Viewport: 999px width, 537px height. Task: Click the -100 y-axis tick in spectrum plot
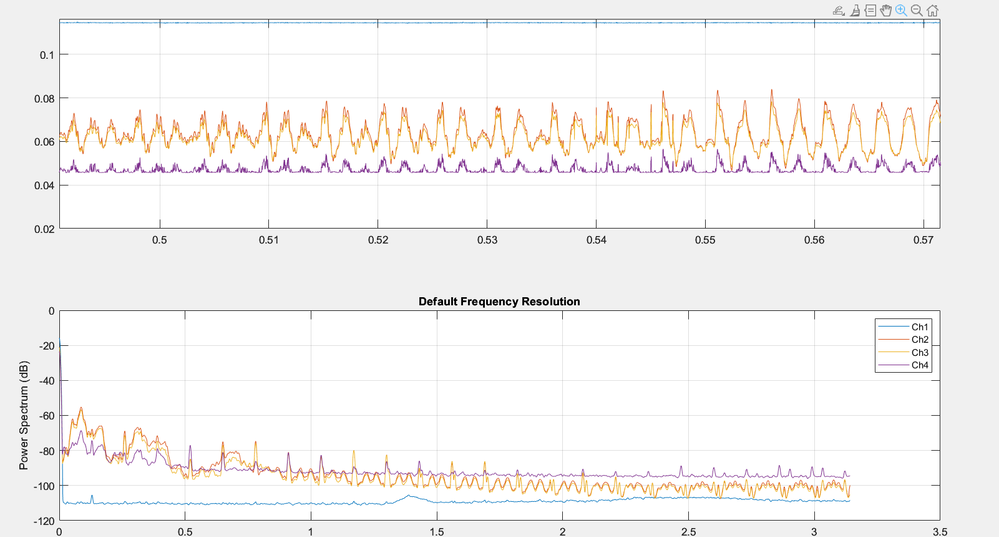[45, 485]
